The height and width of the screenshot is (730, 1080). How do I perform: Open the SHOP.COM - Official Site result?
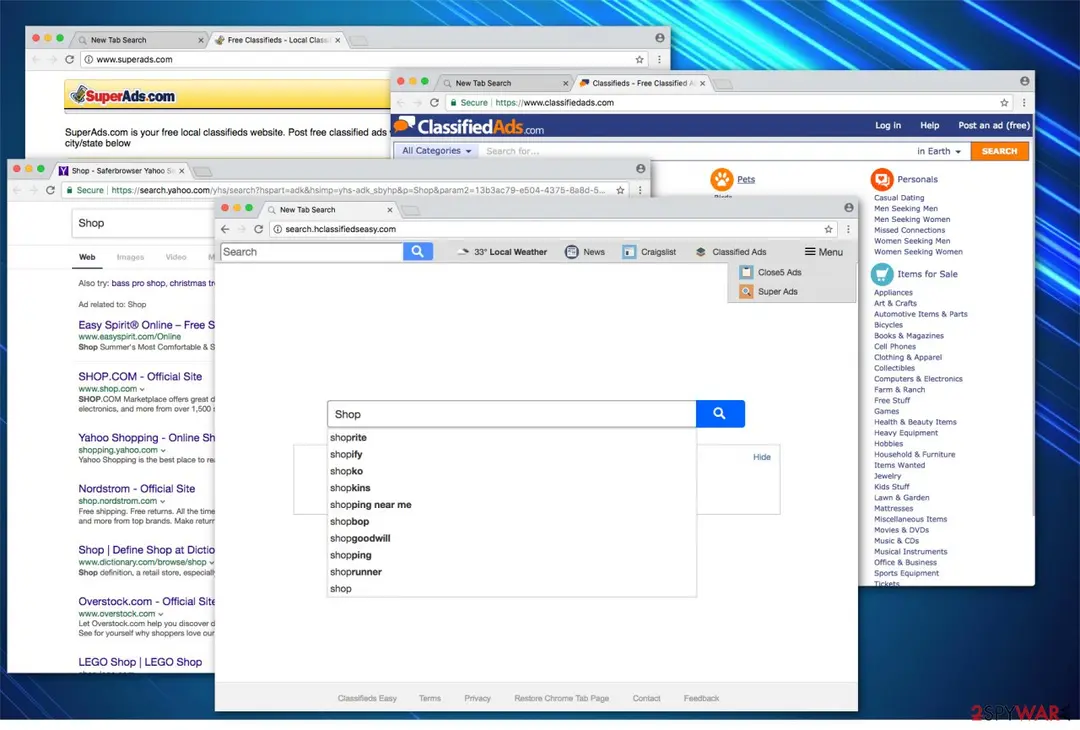140,377
